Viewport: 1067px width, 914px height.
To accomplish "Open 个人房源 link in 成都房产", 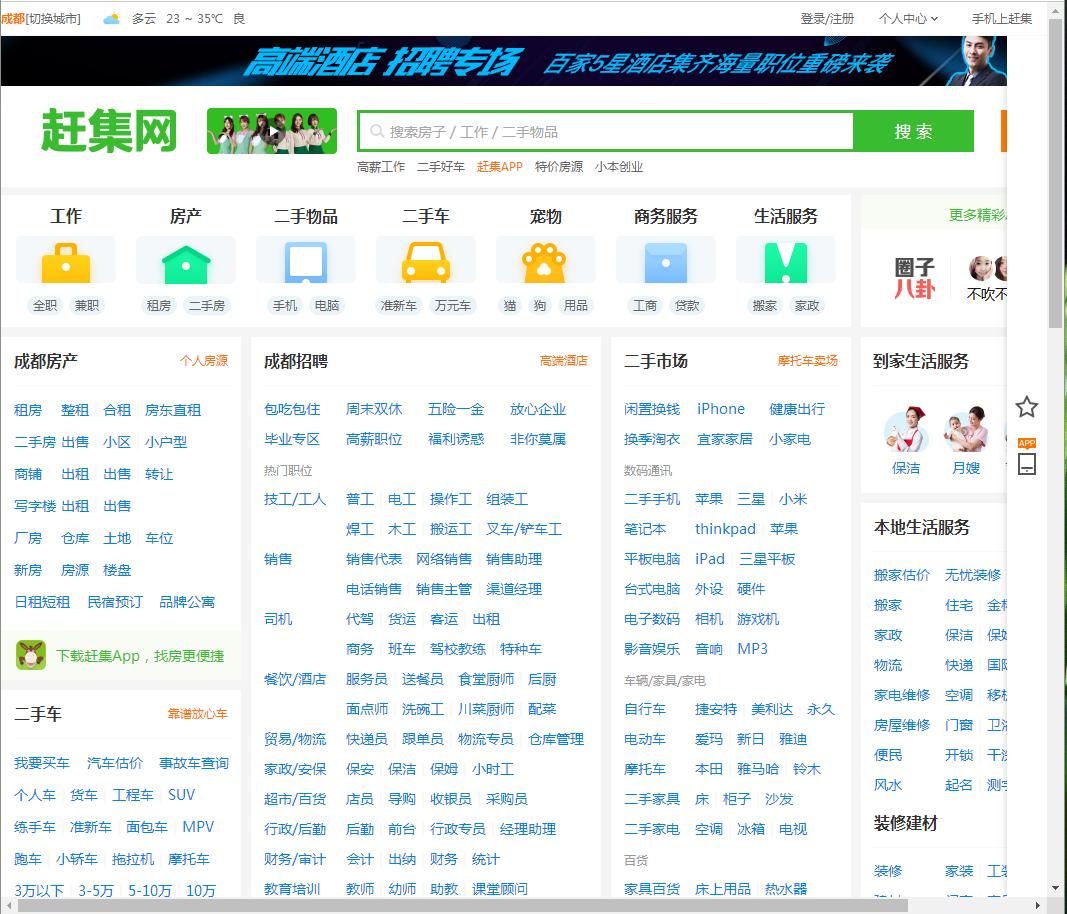I will click(203, 361).
